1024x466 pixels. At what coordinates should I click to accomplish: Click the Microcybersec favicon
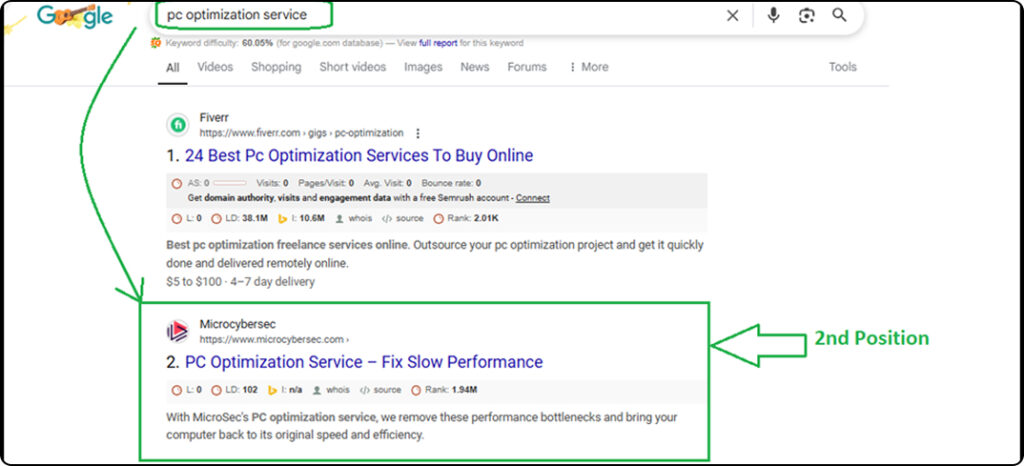pos(177,332)
